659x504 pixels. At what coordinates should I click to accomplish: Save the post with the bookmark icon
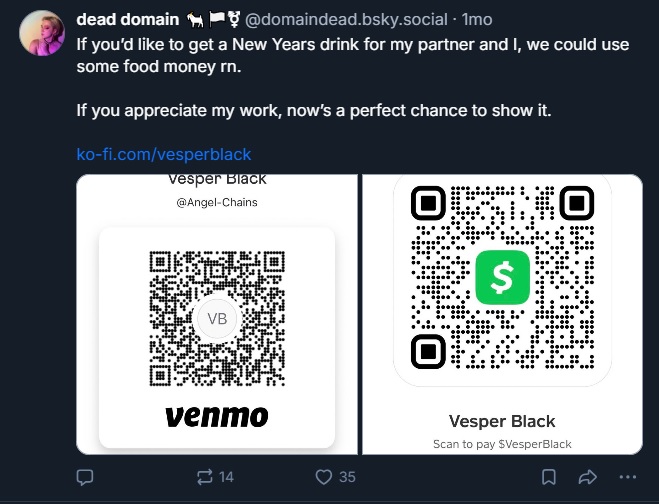coord(548,477)
